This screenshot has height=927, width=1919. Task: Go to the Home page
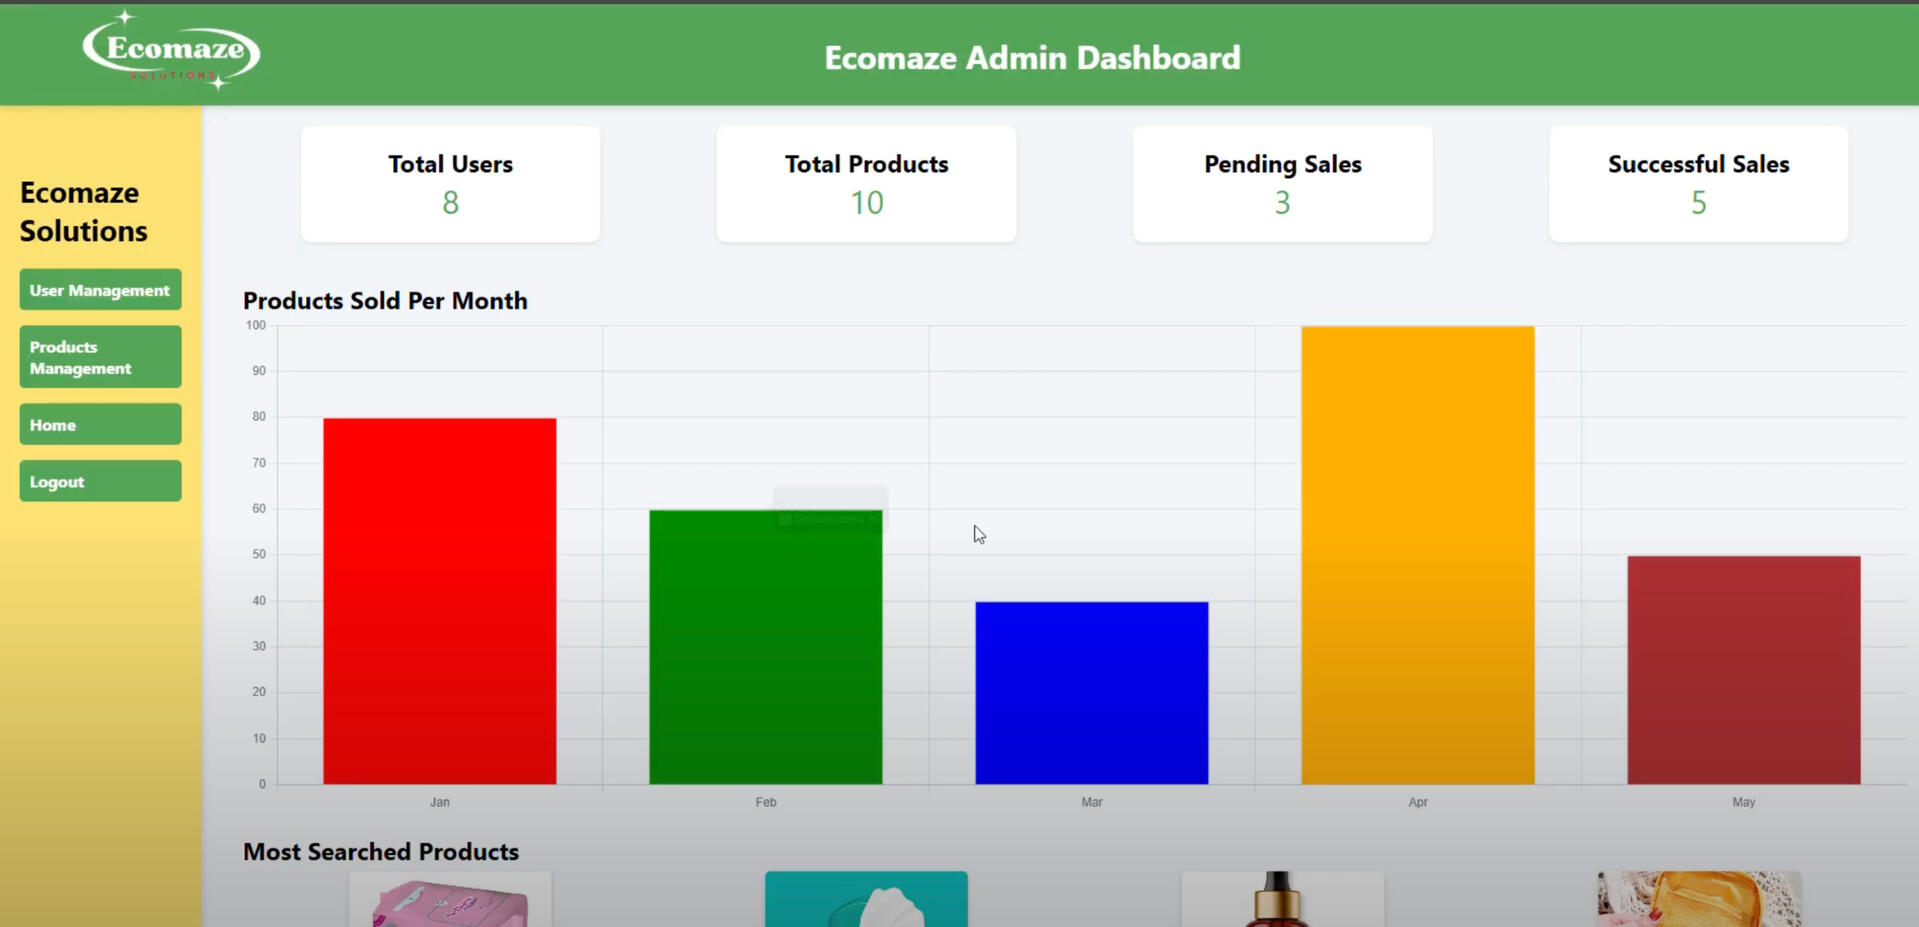coord(100,425)
